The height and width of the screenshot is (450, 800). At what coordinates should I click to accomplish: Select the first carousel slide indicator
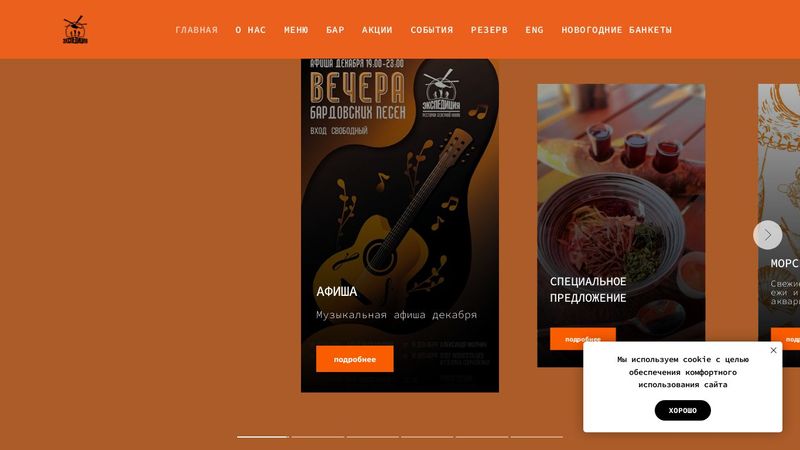click(263, 437)
